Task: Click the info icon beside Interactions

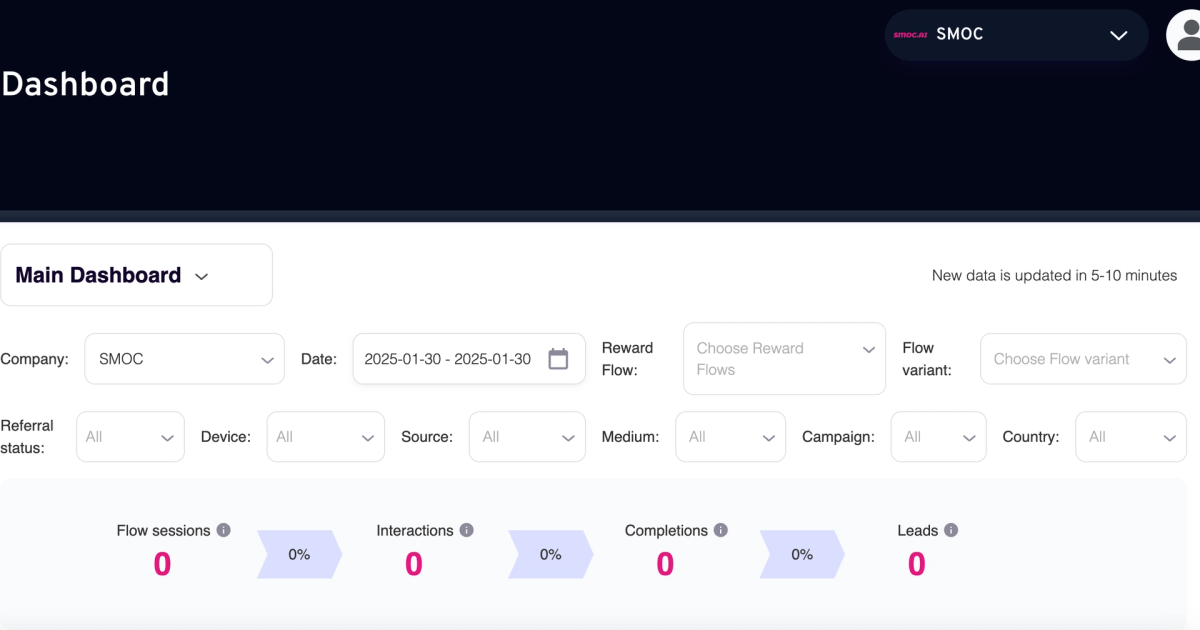Action: pos(467,530)
